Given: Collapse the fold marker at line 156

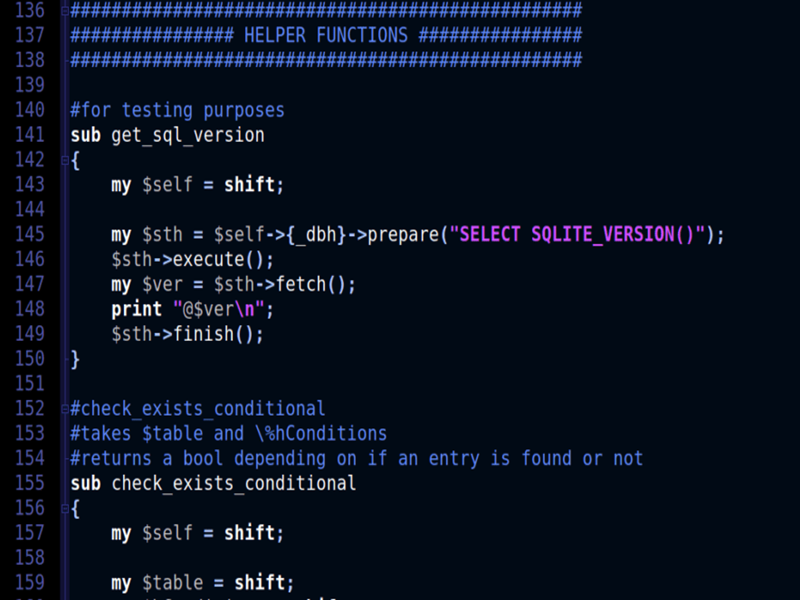Looking at the screenshot, I should pyautogui.click(x=64, y=508).
